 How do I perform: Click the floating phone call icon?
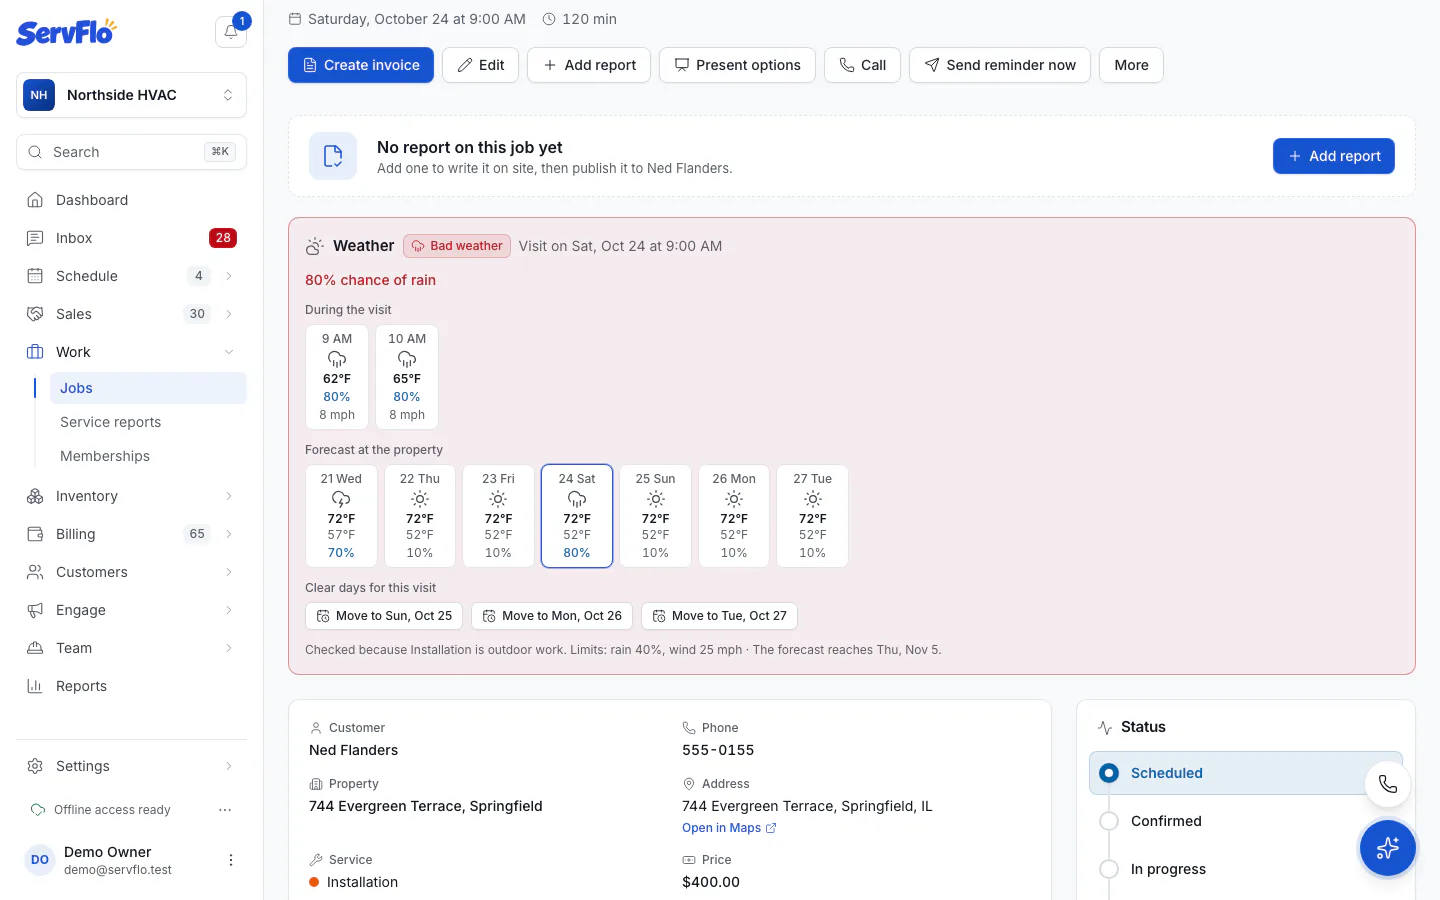(1388, 784)
